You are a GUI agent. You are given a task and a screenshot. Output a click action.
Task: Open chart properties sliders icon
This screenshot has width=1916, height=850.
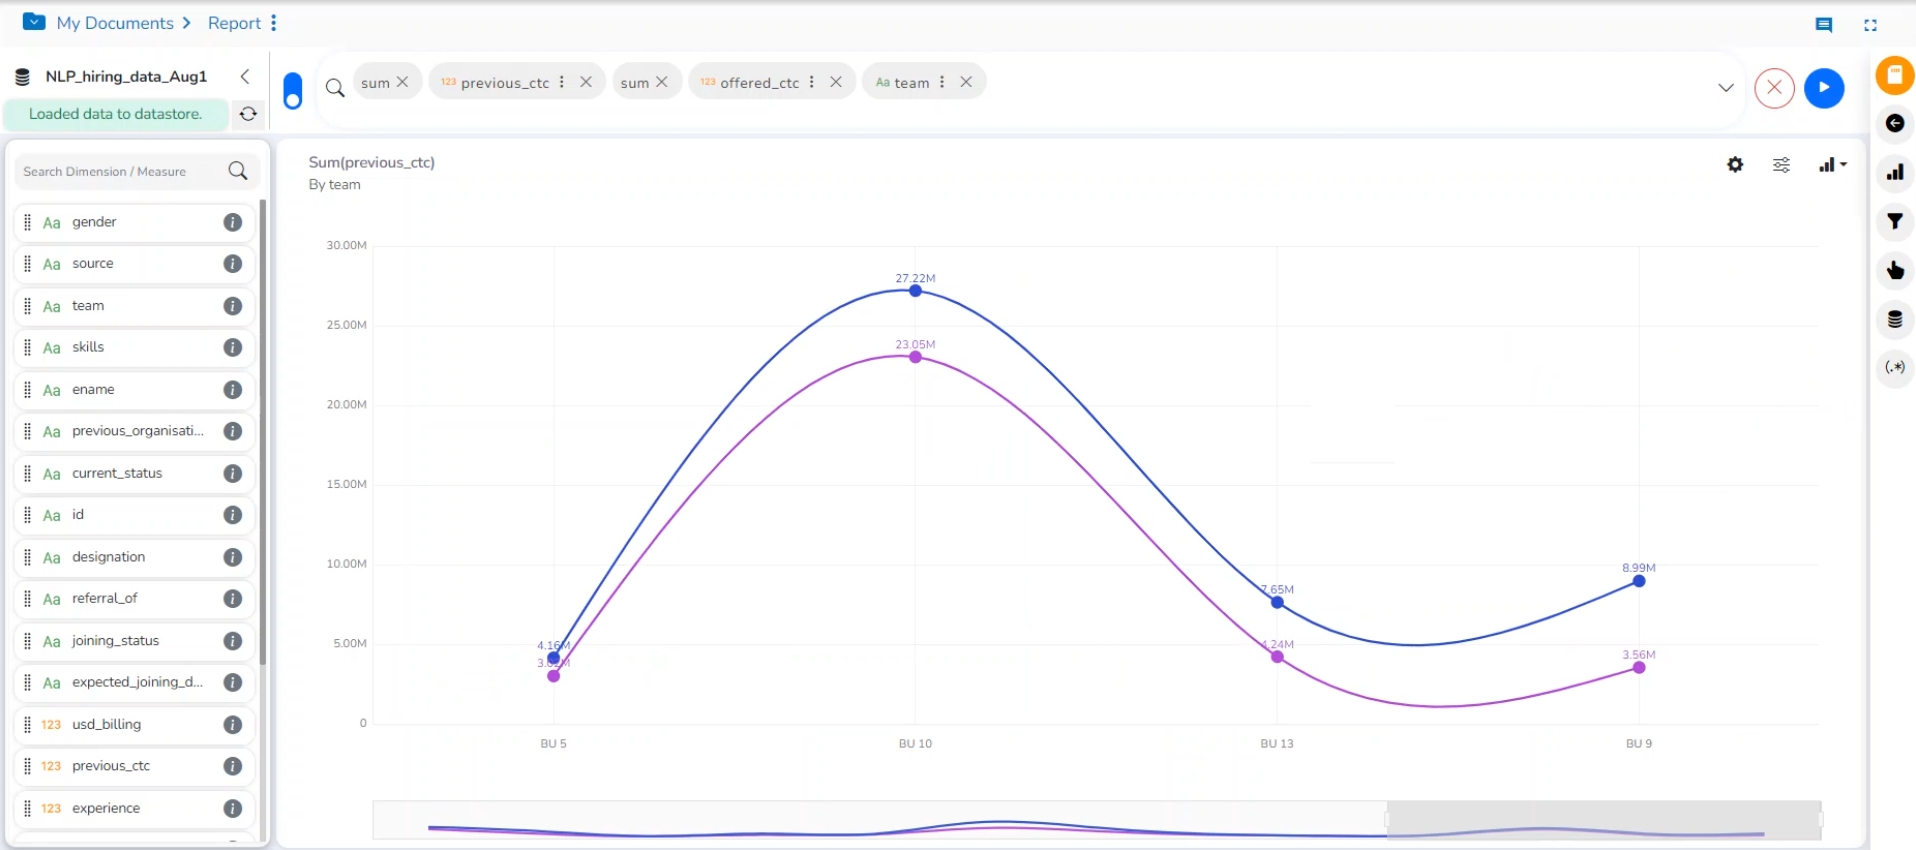point(1781,165)
